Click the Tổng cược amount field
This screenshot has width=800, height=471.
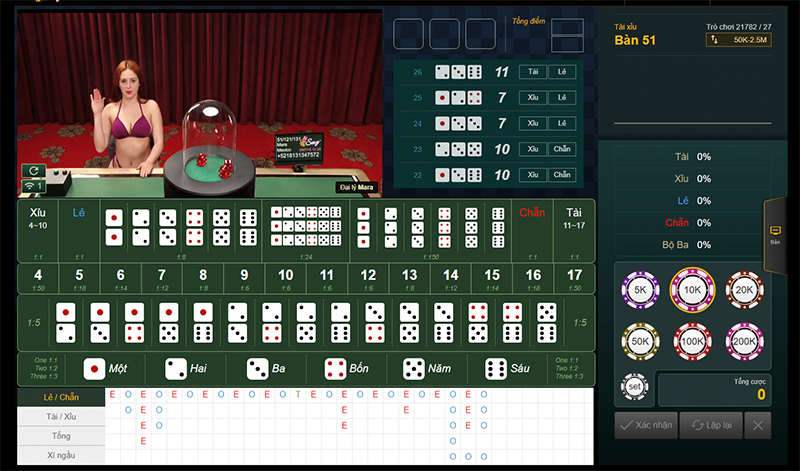tap(715, 390)
